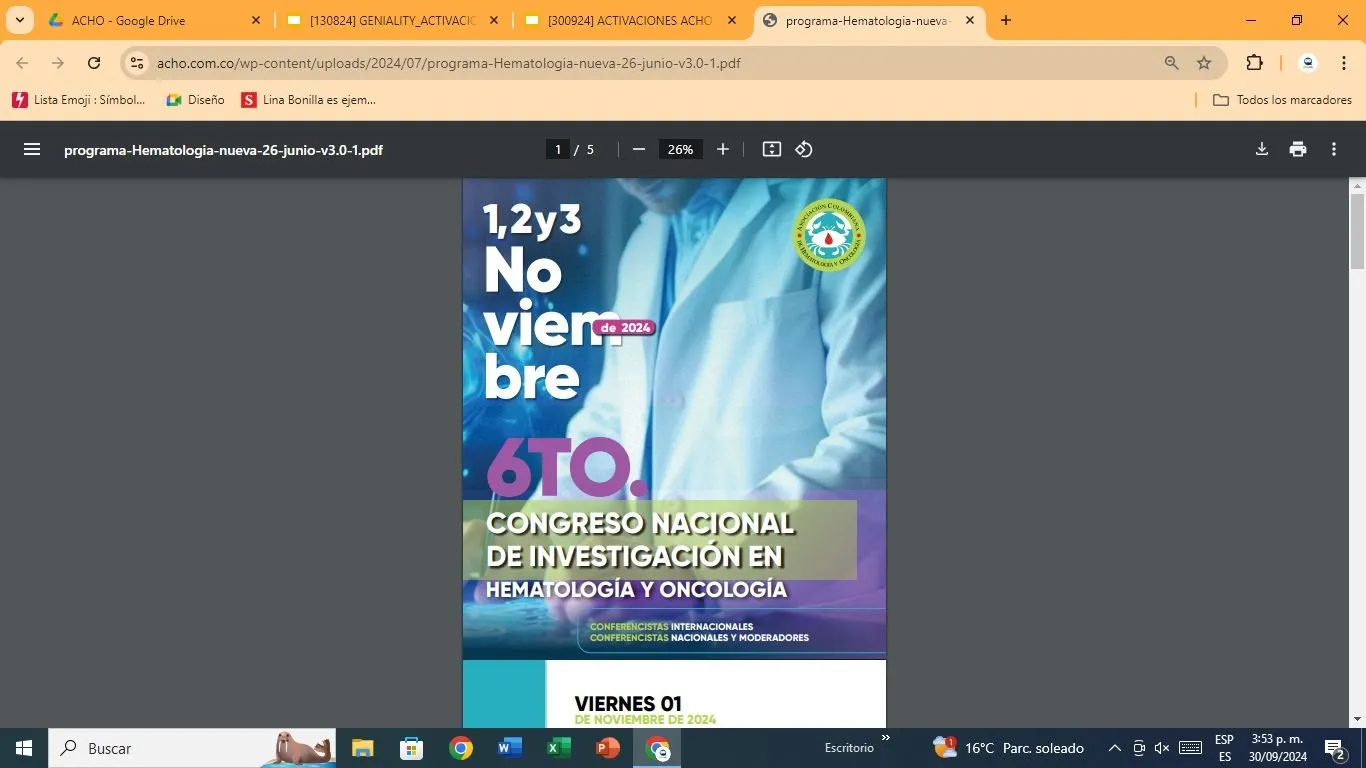
Task: Close the [300924] ACTIVACIONES ACHO tab
Action: (731, 20)
